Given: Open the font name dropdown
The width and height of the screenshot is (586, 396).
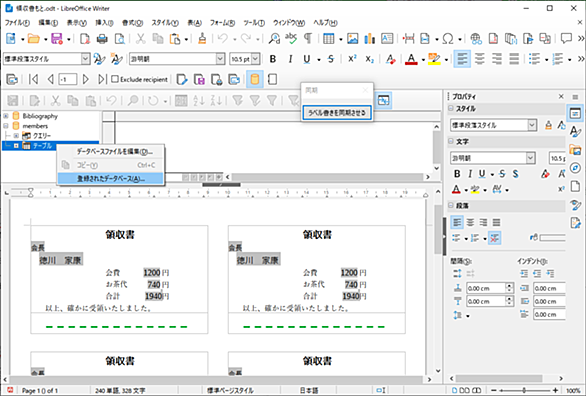Looking at the screenshot, I should click(x=220, y=59).
